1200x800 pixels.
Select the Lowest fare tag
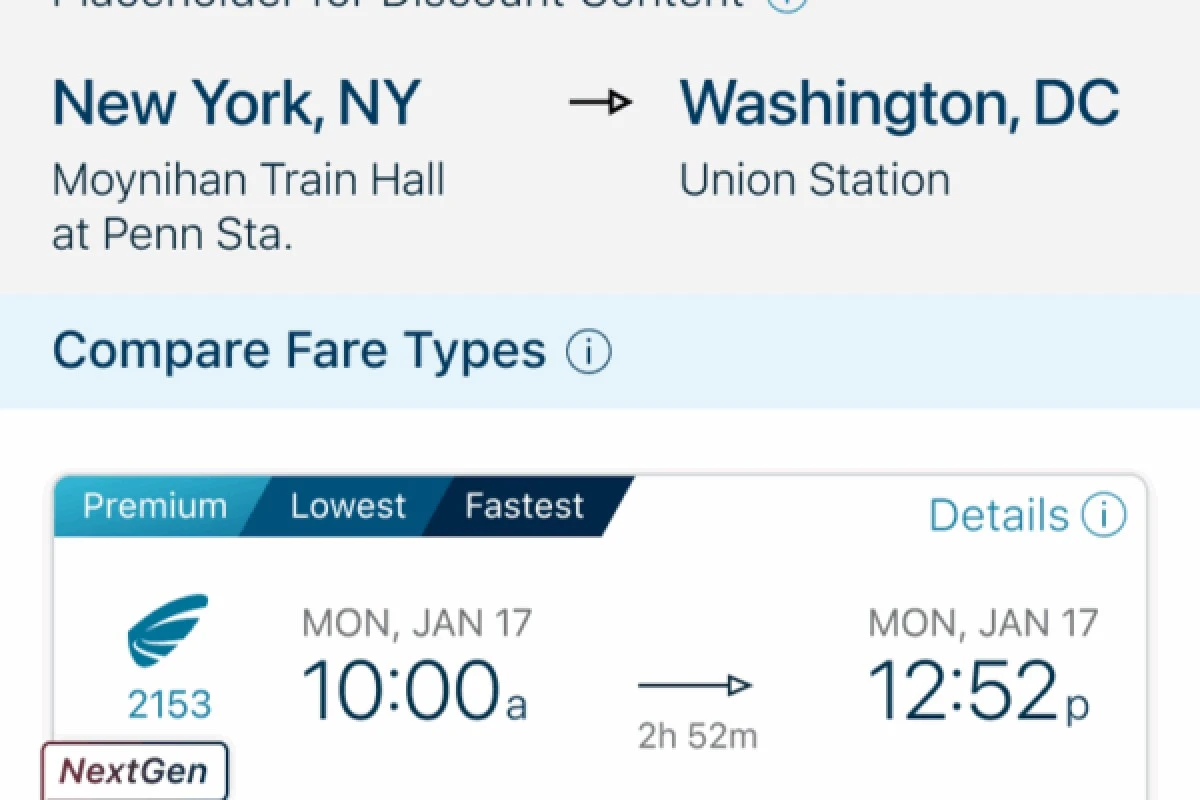pyautogui.click(x=347, y=506)
